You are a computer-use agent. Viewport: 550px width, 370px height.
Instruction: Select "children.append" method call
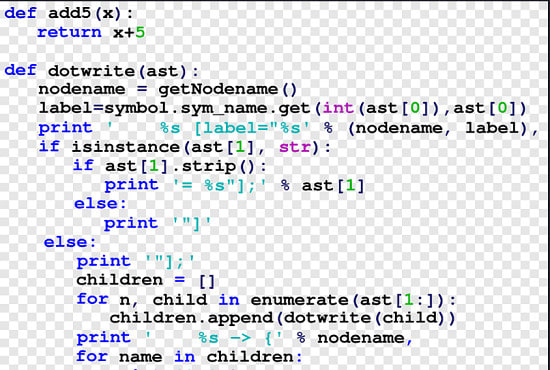coord(191,318)
